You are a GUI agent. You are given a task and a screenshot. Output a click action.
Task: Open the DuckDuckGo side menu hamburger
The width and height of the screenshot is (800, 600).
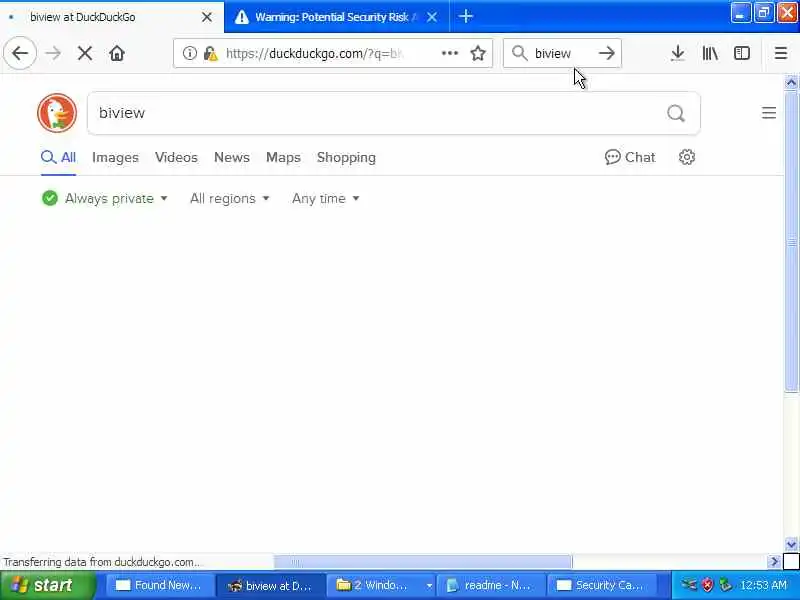click(769, 113)
